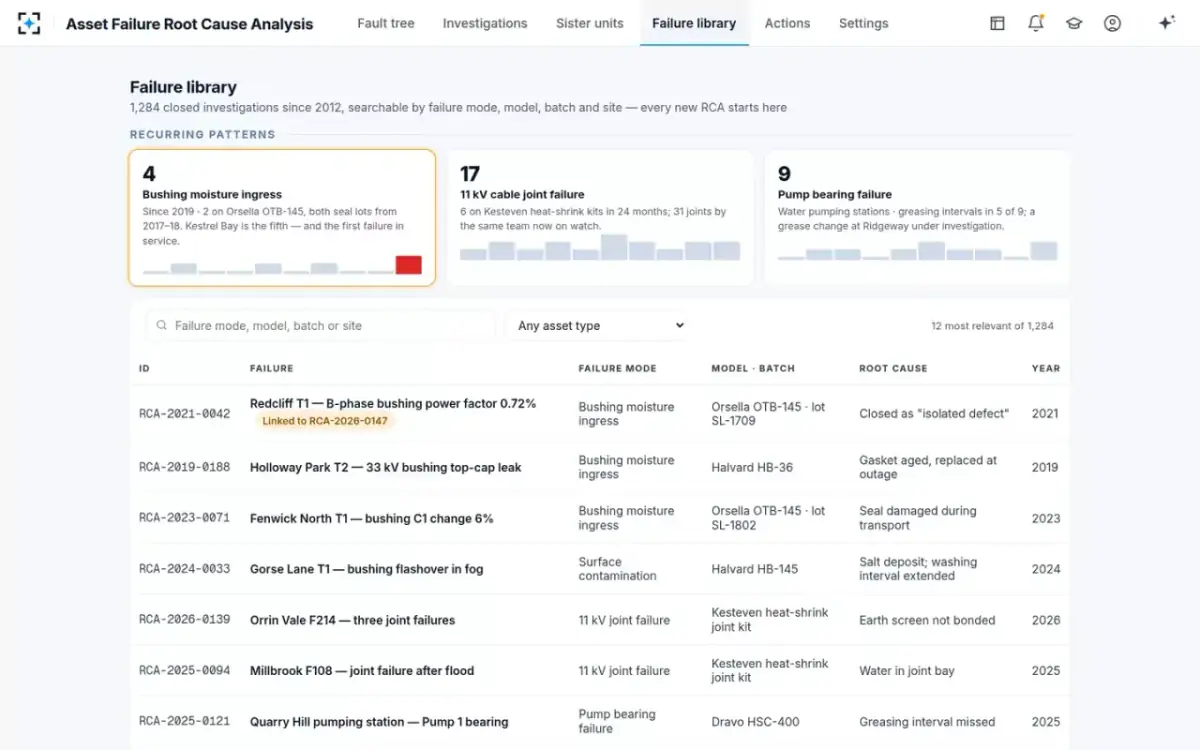The height and width of the screenshot is (750, 1200).
Task: Click ID RCA-2025-0121
Action: [184, 722]
